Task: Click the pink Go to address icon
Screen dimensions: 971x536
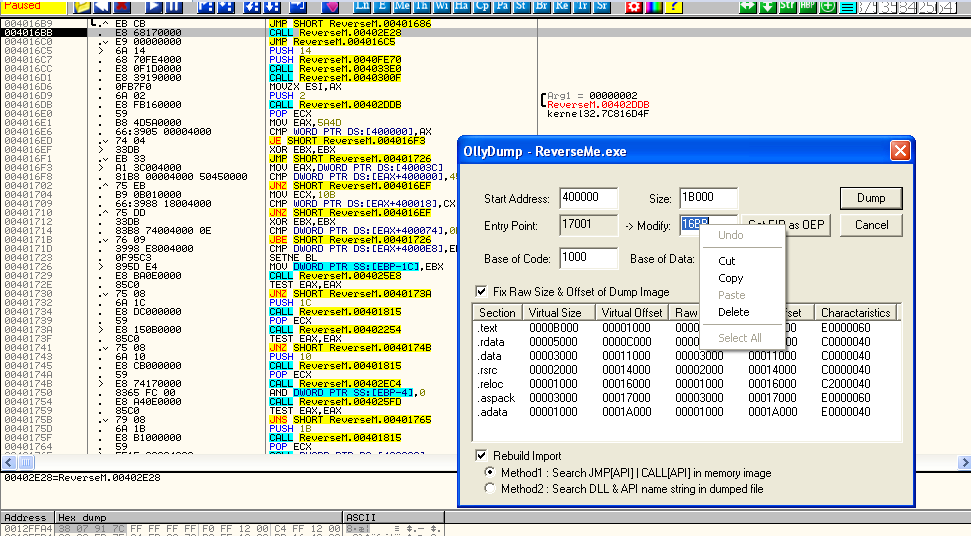Action: point(330,7)
